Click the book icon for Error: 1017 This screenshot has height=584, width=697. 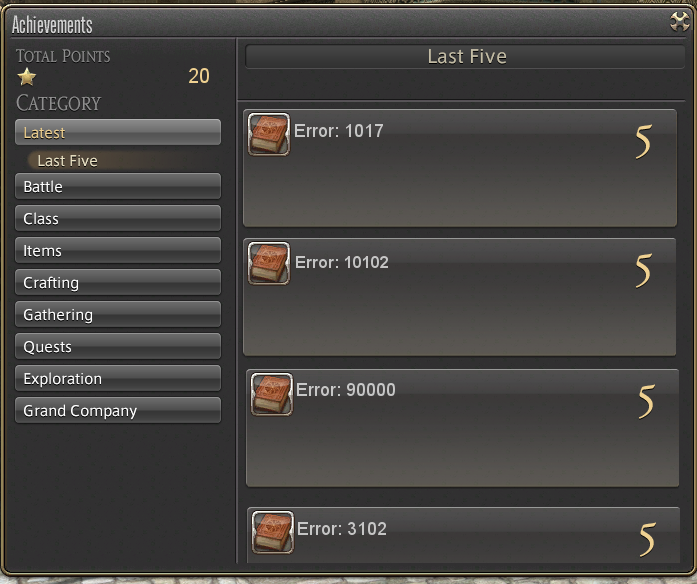coord(268,134)
